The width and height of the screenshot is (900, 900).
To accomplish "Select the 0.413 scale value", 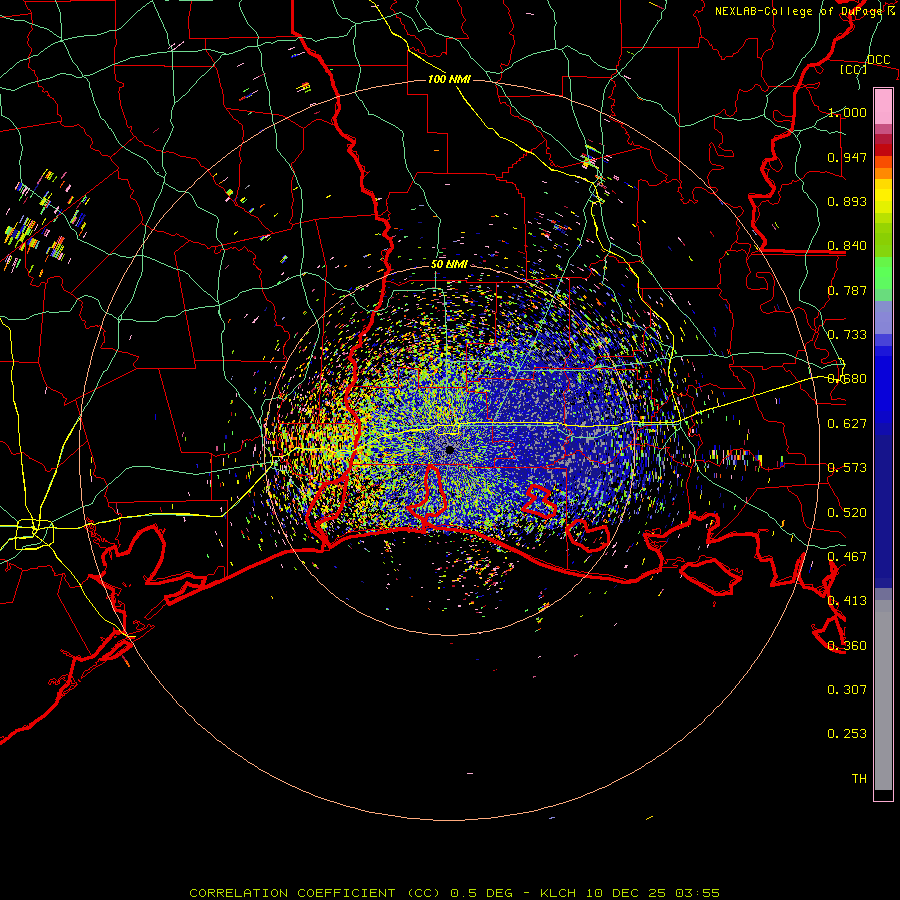I will click(x=847, y=601).
